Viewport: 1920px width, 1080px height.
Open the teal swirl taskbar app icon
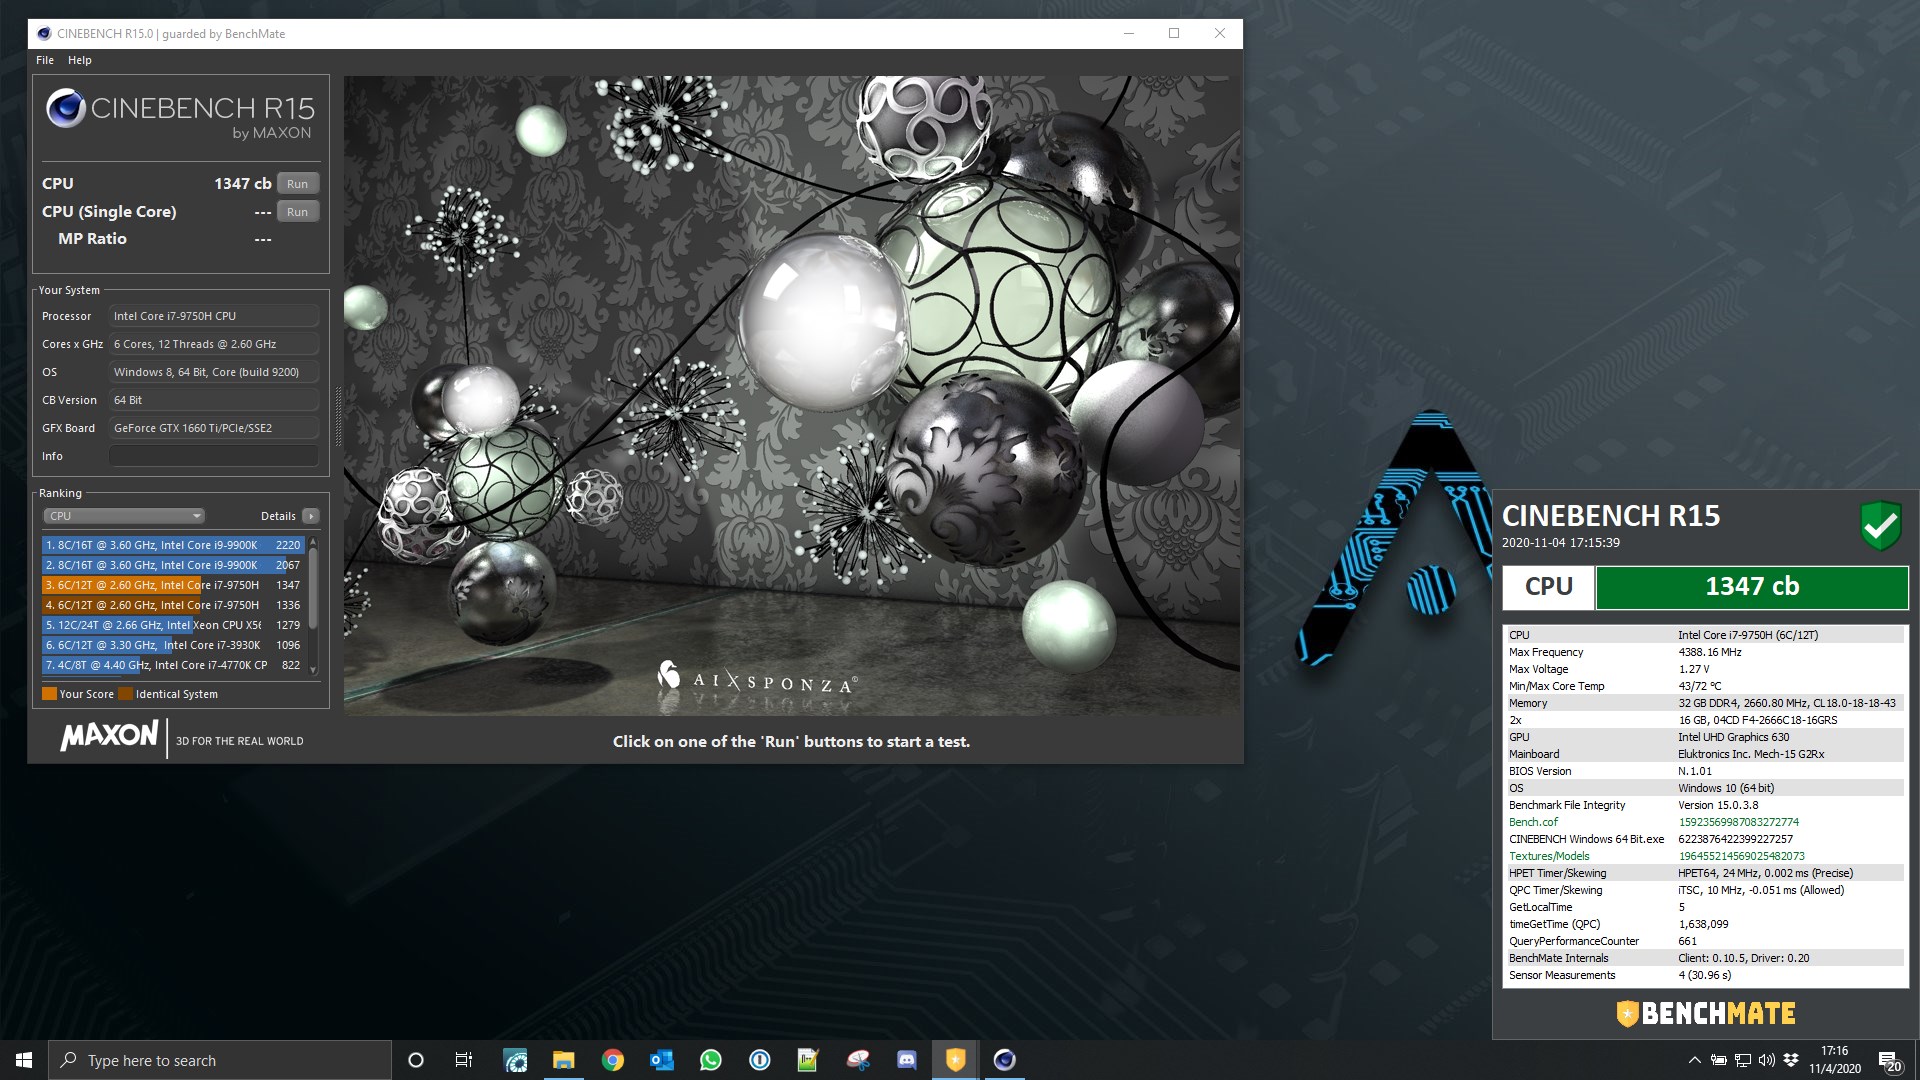[515, 1060]
